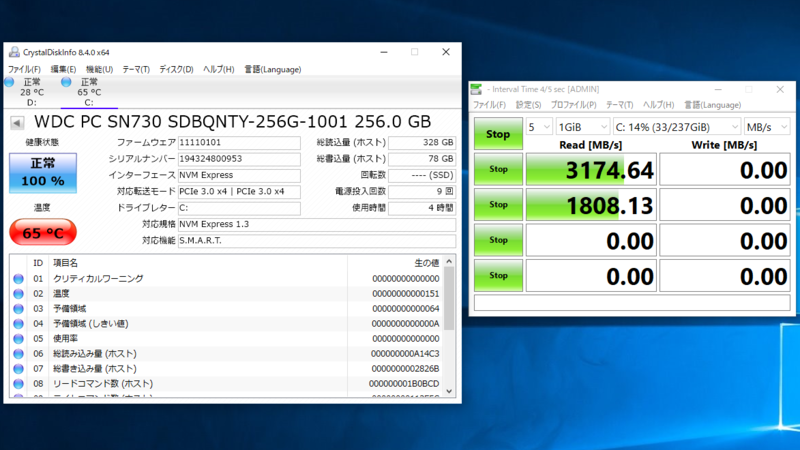Click the 総書込量 value 78 GB
Screen dimensions: 800x450
pyautogui.click(x=422, y=159)
